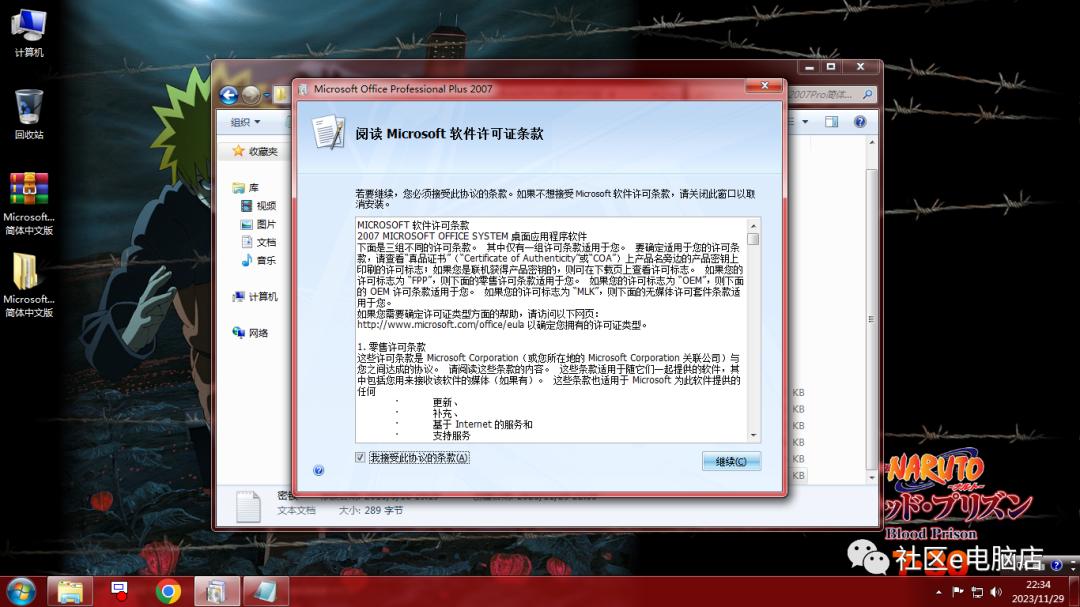This screenshot has width=1080, height=607.
Task: Open File Explorer from taskbar
Action: click(x=70, y=592)
